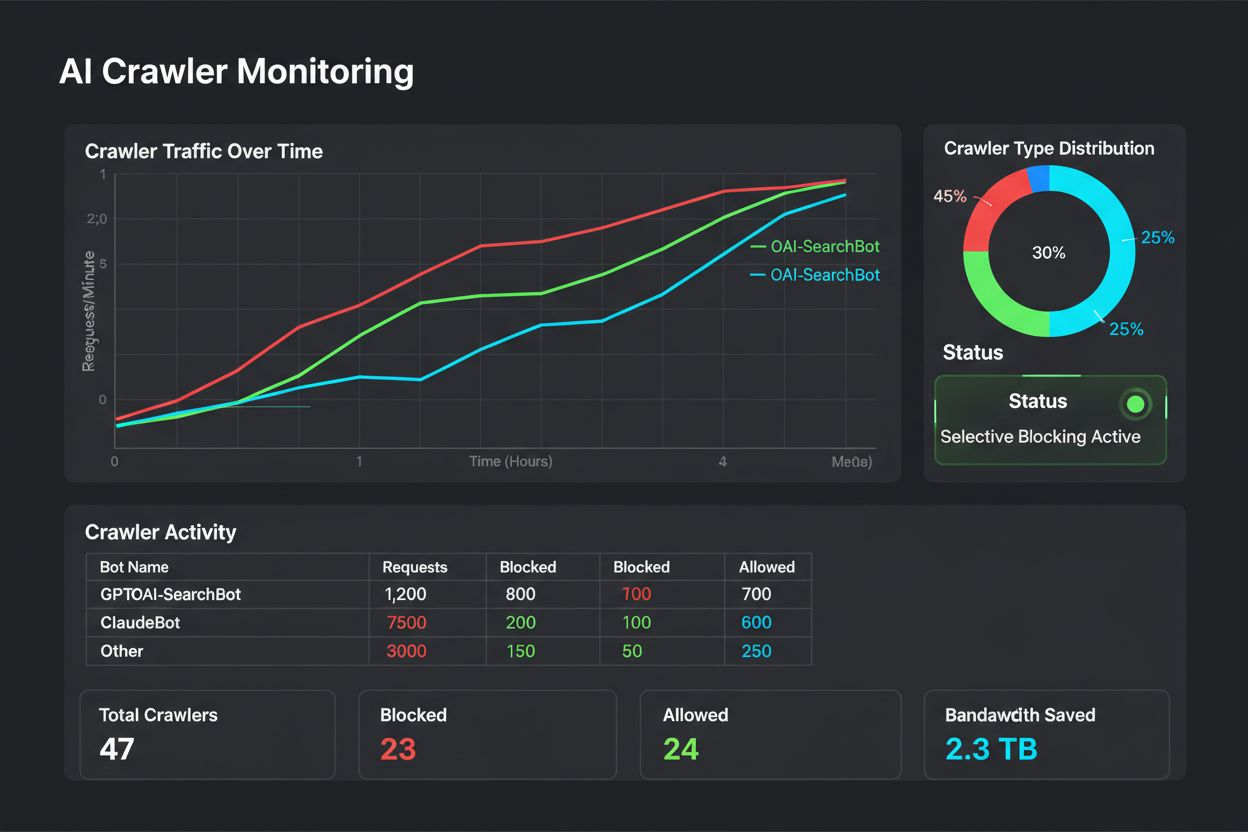Image resolution: width=1248 pixels, height=832 pixels.
Task: Open the Total Crawlers 47 card
Action: [x=207, y=734]
